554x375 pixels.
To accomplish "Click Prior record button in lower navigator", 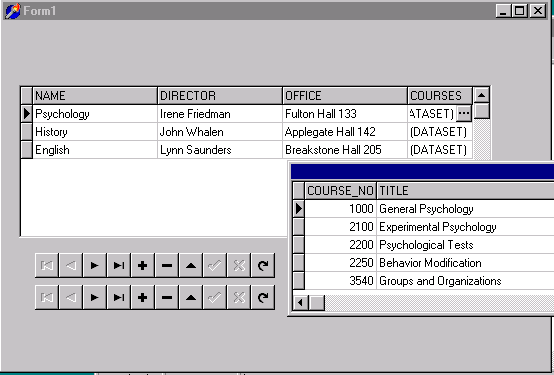I will click(71, 297).
